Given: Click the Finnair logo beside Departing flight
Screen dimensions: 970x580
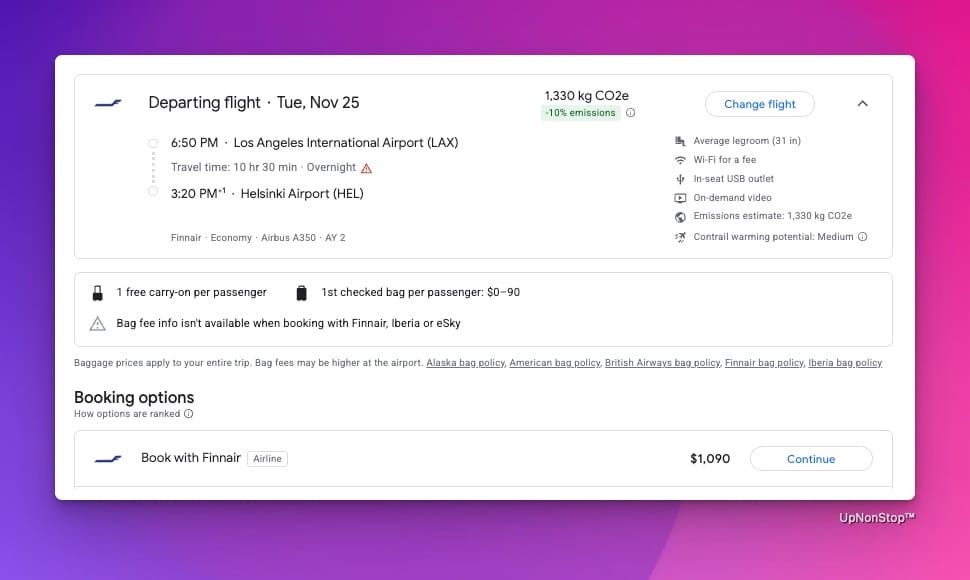Looking at the screenshot, I should (108, 103).
